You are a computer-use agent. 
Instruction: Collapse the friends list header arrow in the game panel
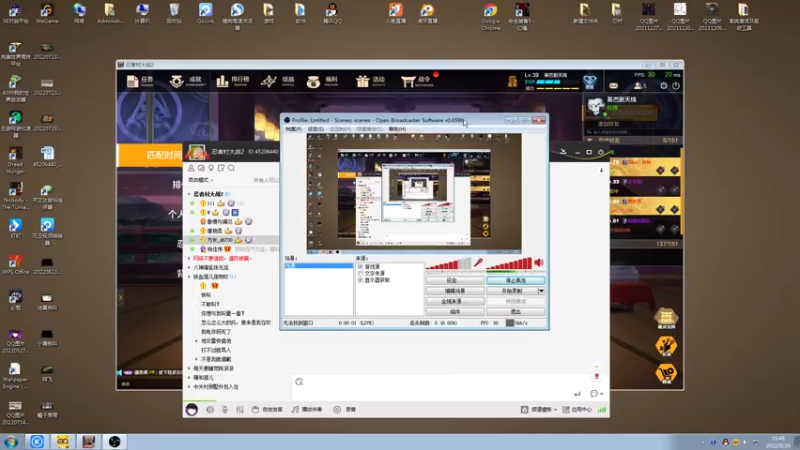[x=590, y=140]
